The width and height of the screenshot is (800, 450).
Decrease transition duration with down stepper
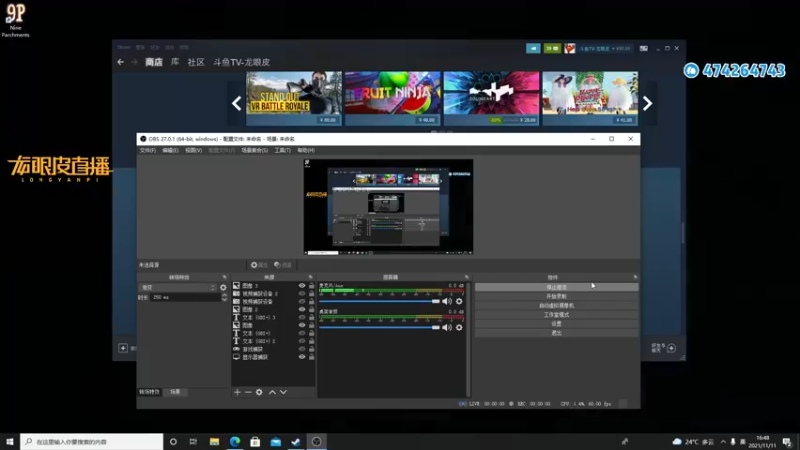point(224,299)
